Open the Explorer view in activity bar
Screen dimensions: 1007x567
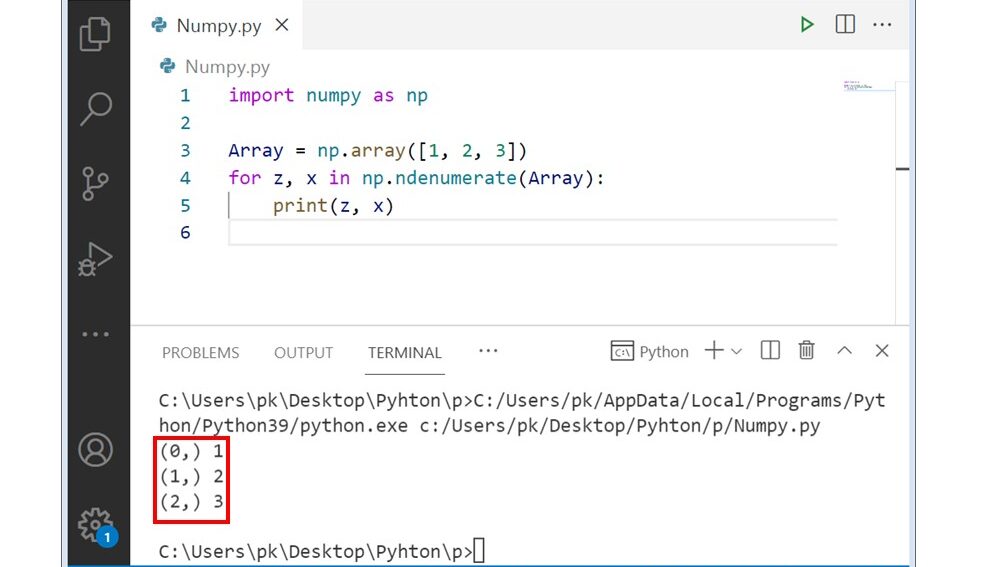95,33
